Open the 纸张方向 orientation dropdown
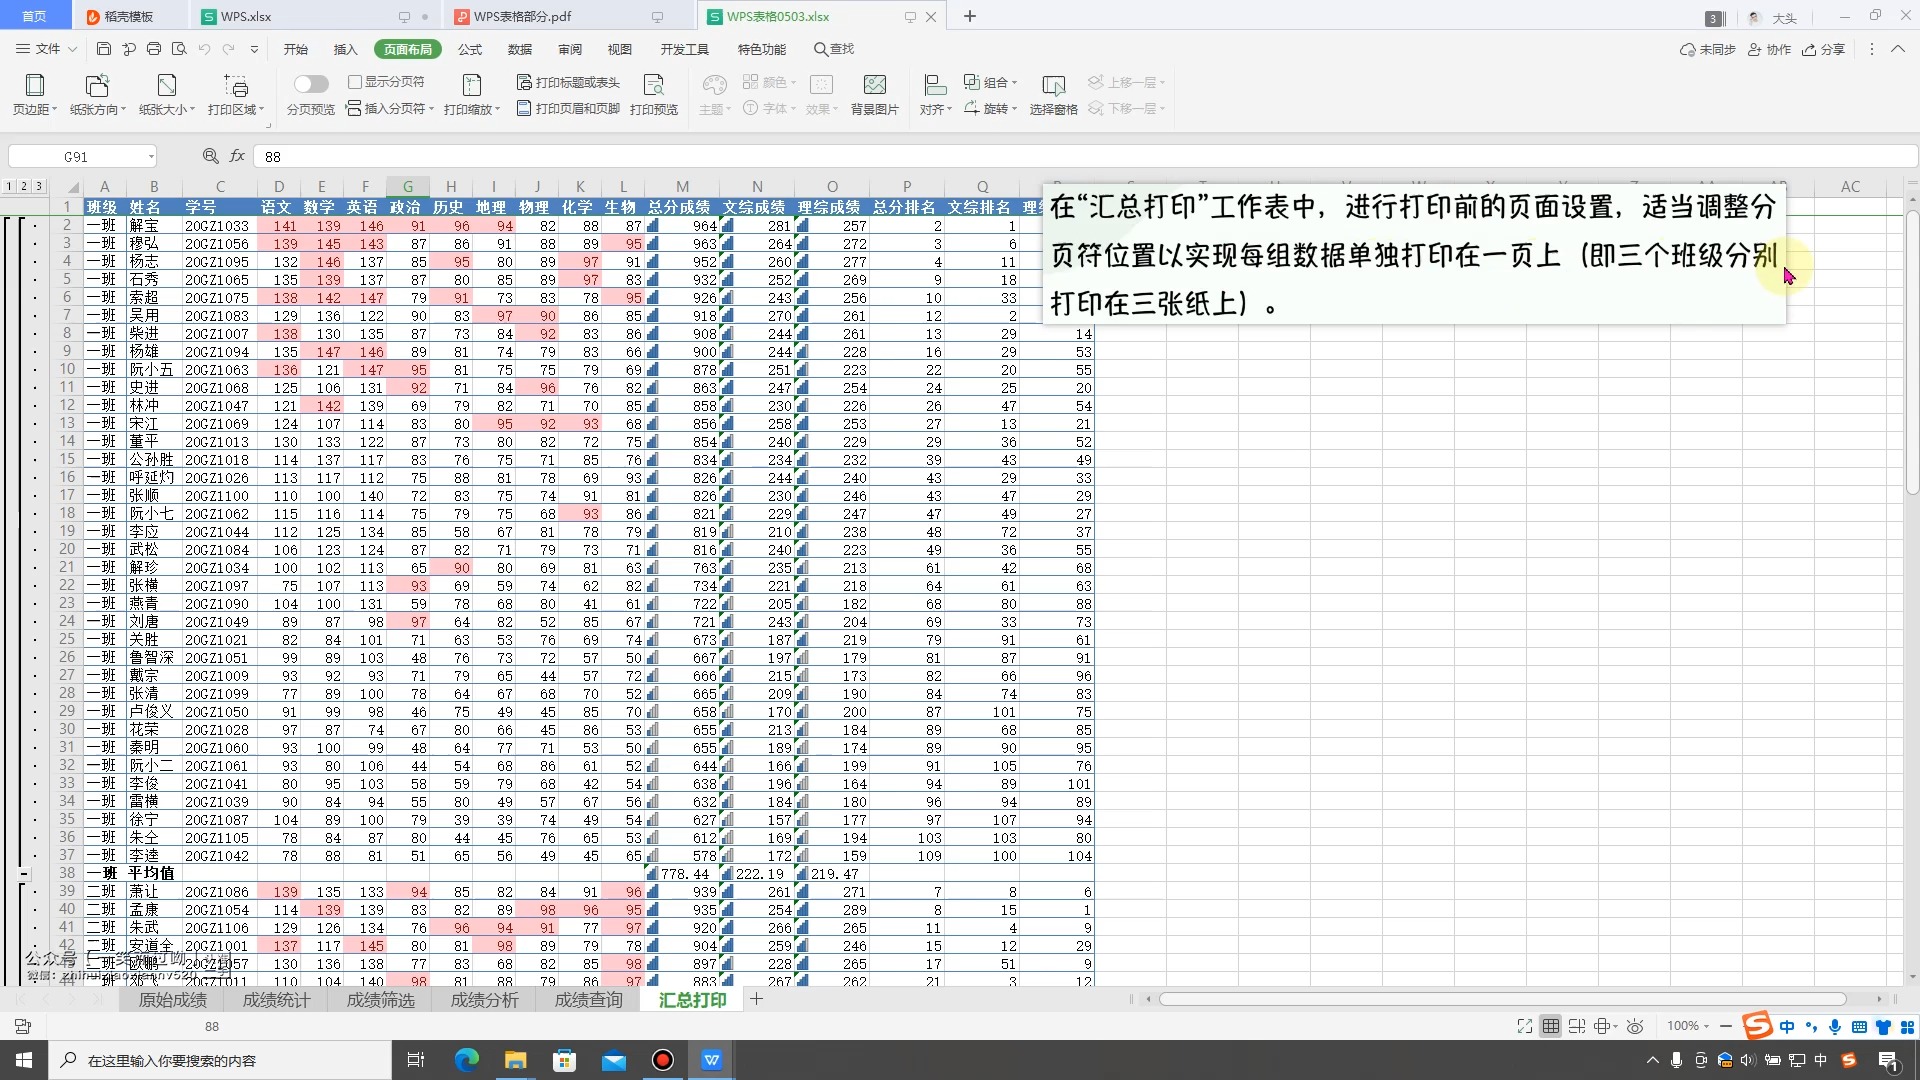 click(96, 92)
